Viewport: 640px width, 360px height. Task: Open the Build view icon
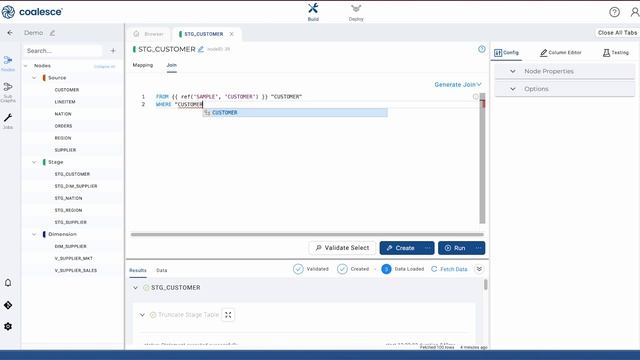(x=313, y=12)
